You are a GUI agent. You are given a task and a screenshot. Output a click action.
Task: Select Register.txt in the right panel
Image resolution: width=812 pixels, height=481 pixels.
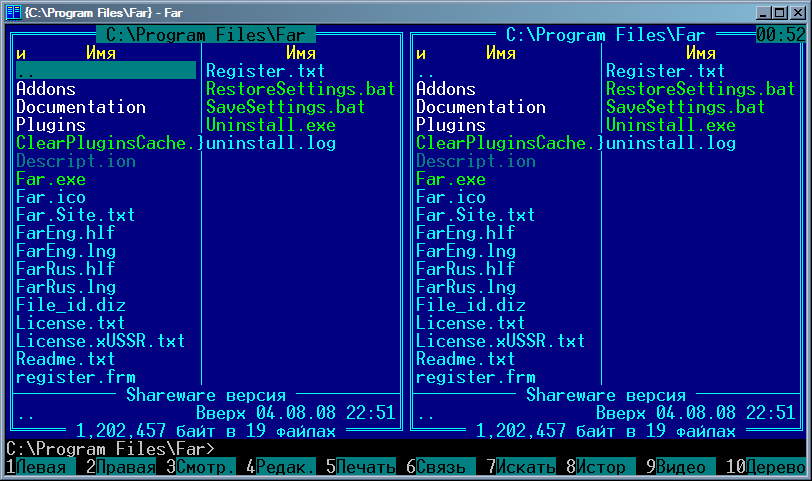click(665, 70)
